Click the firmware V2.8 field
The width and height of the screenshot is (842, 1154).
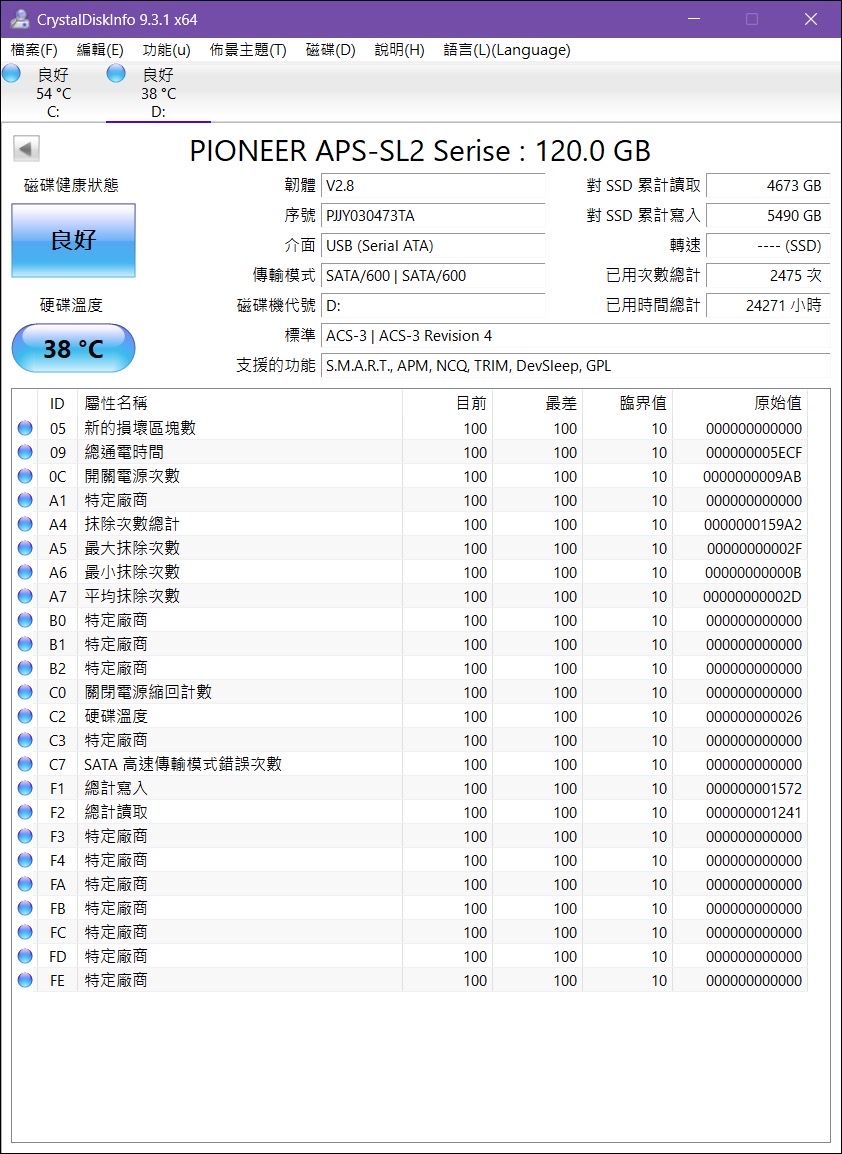pyautogui.click(x=434, y=186)
